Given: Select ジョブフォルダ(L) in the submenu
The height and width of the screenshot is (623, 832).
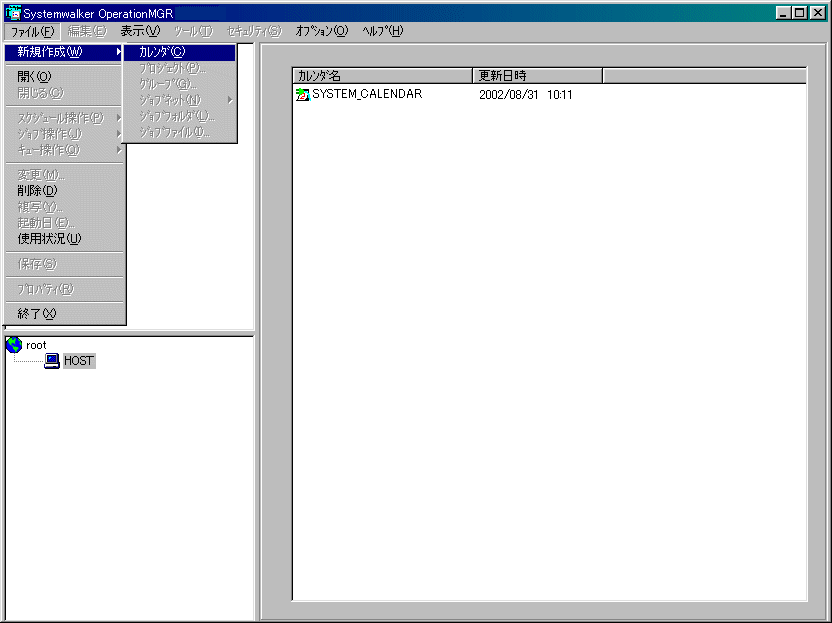Looking at the screenshot, I should tap(179, 116).
